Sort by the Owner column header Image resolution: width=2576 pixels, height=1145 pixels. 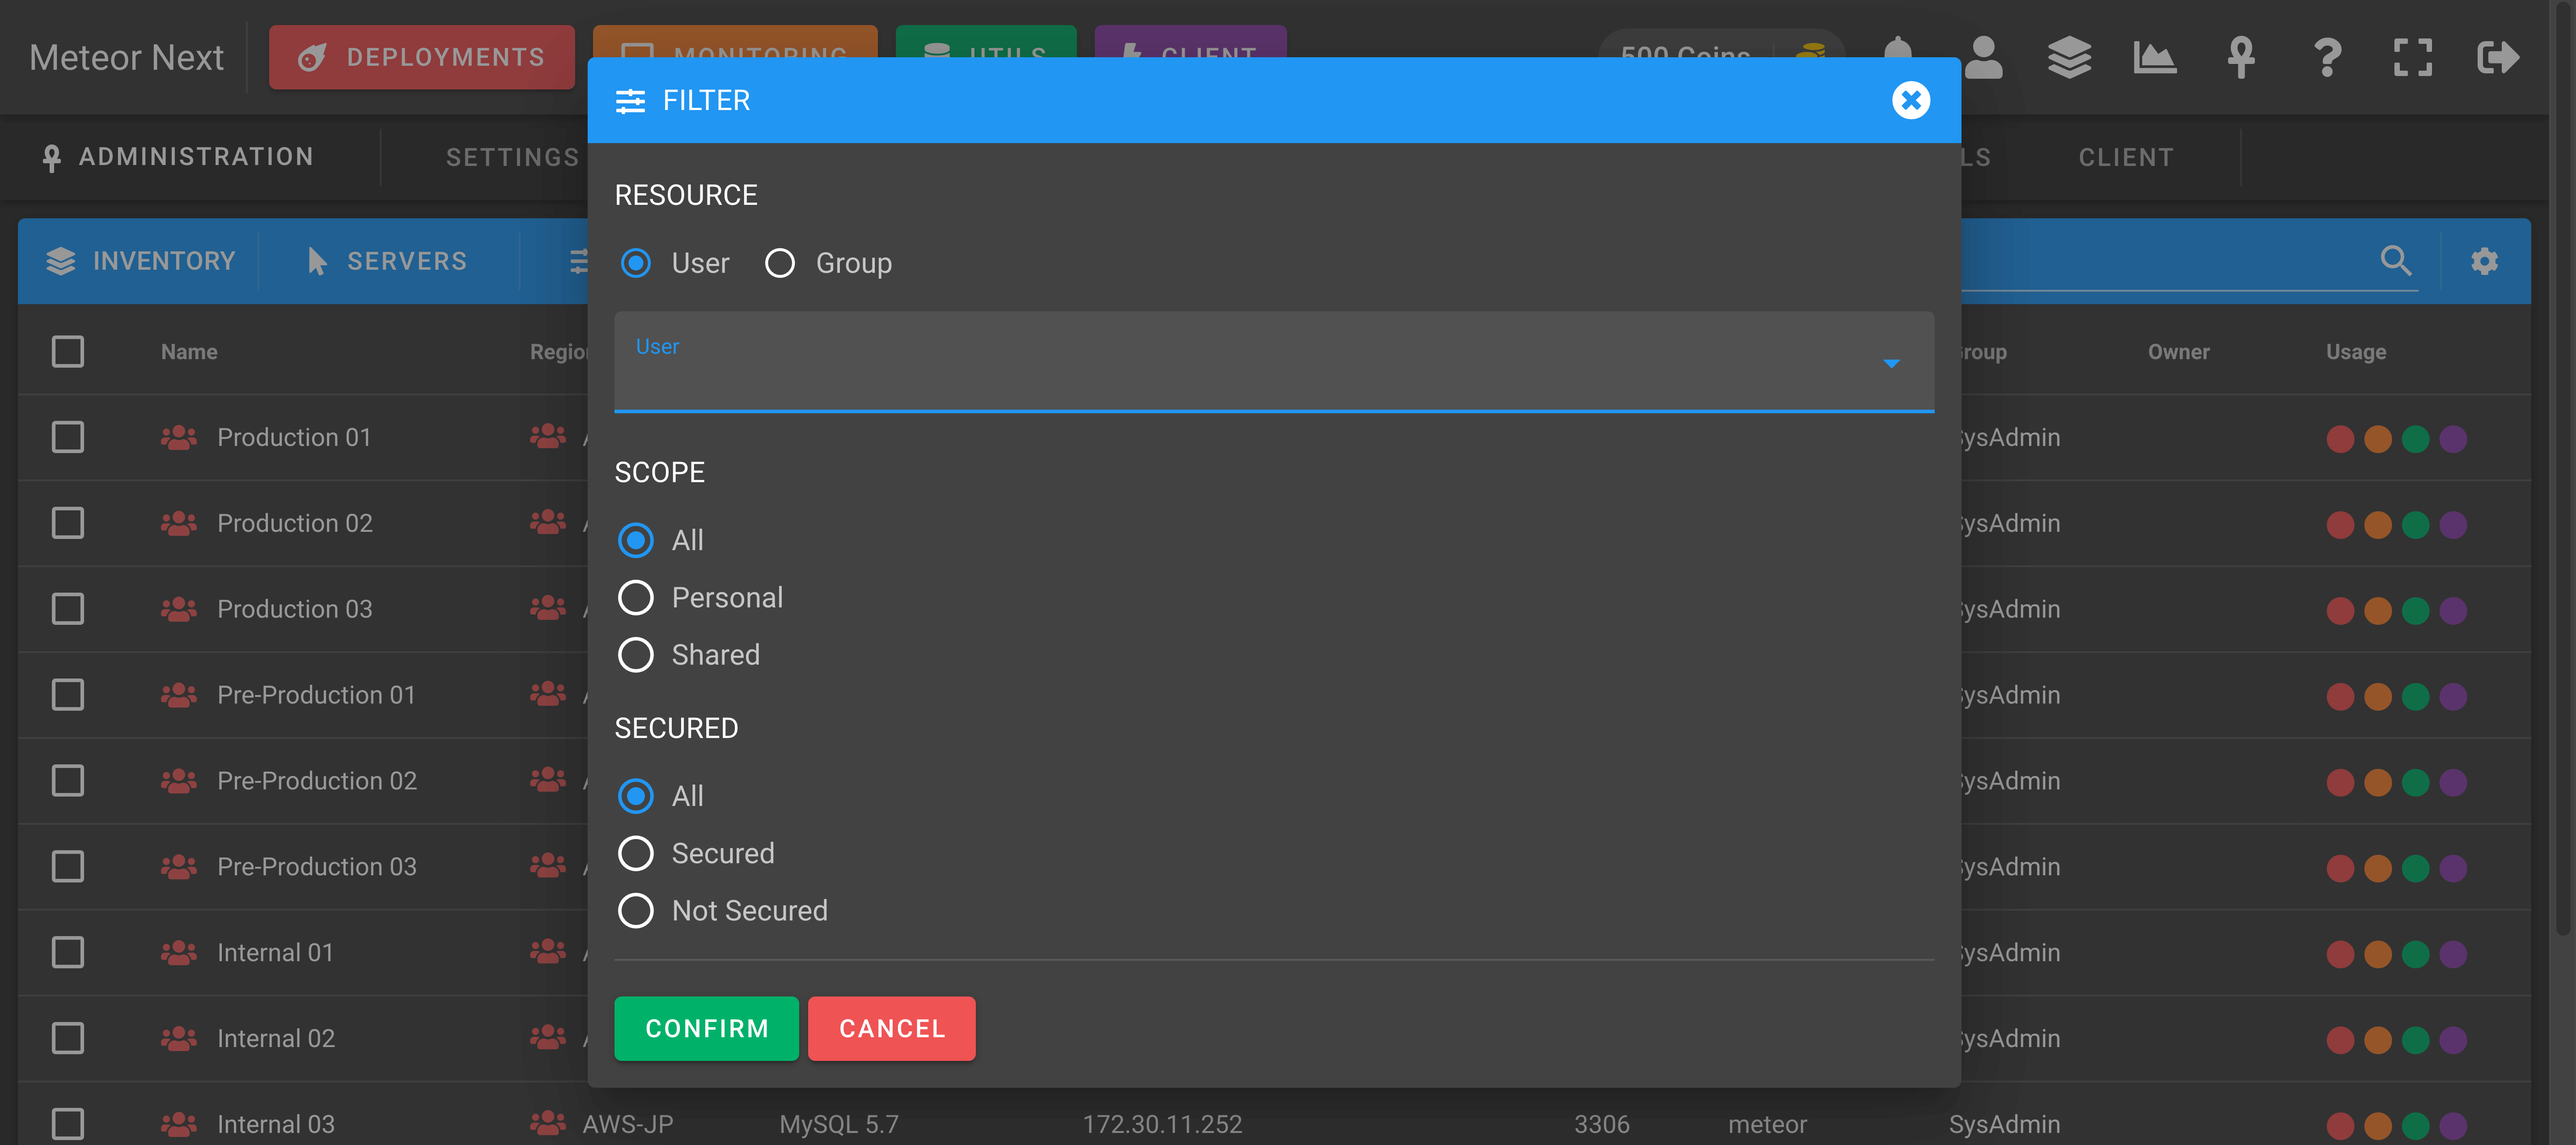(2178, 352)
